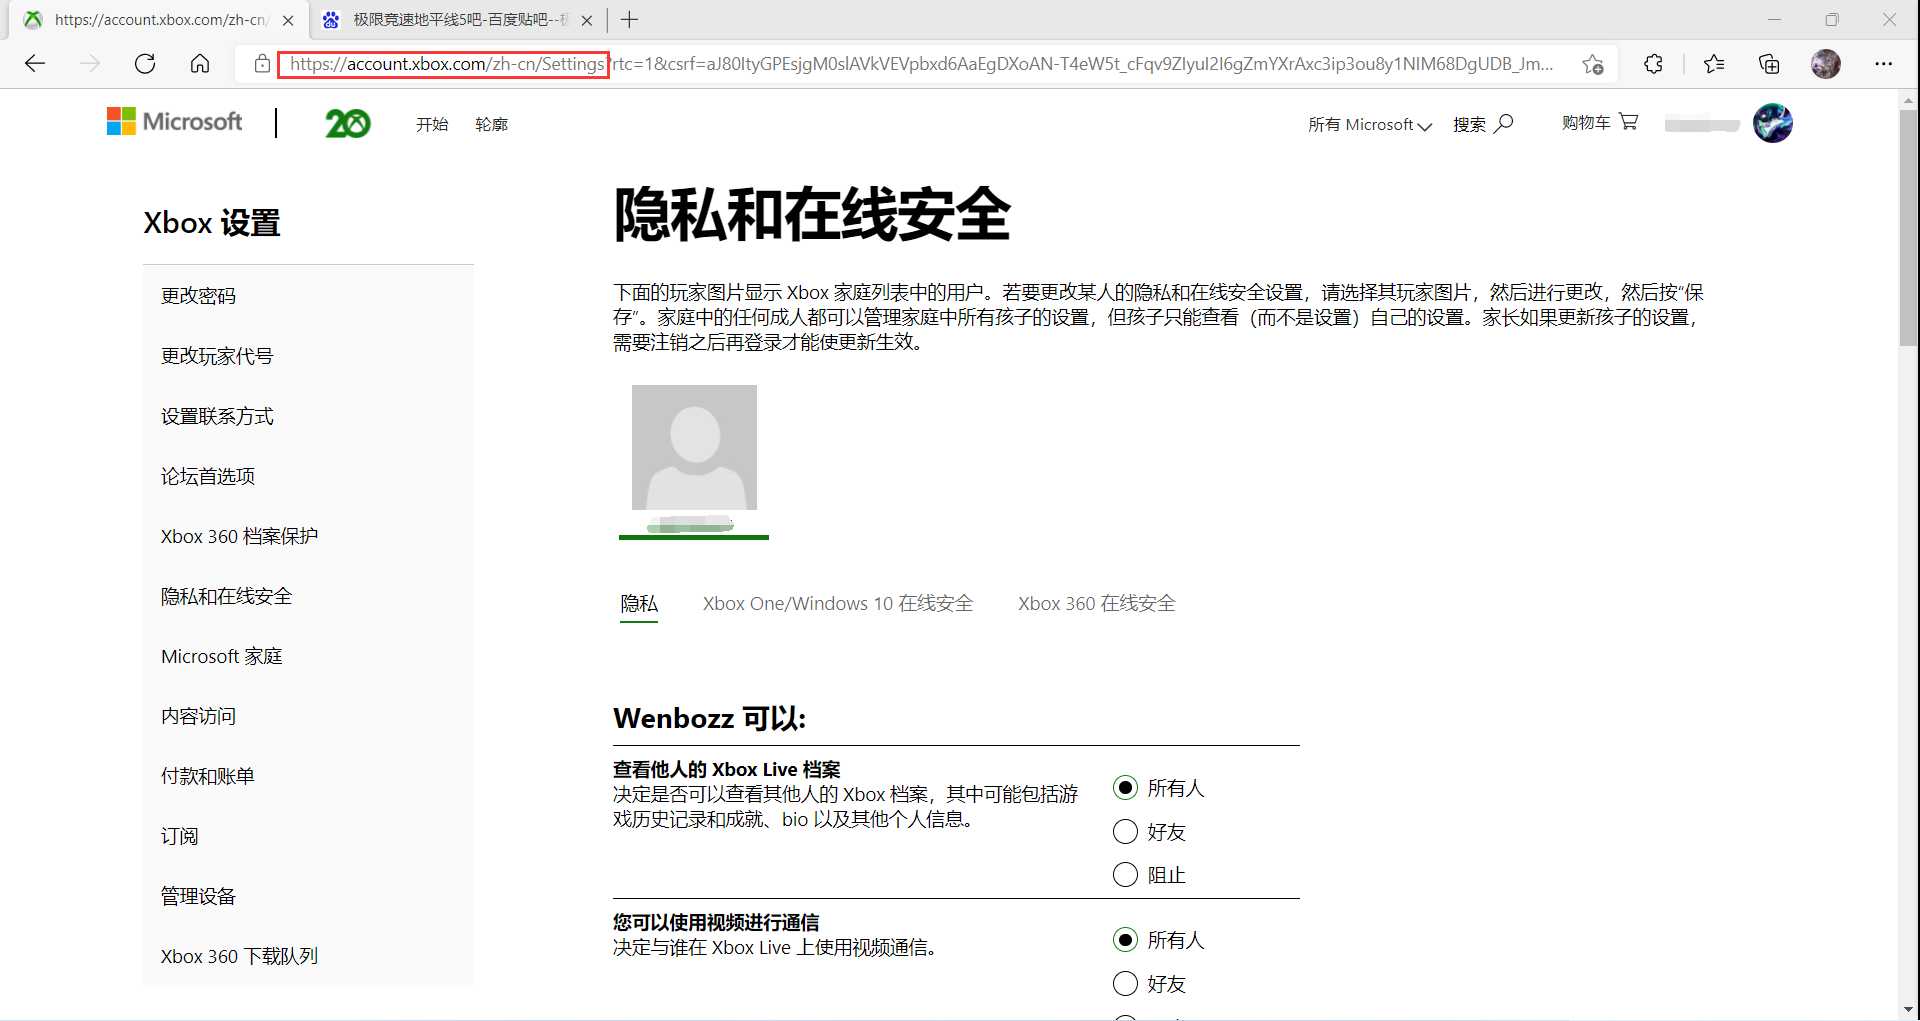Select 阻止 for Xbox Live profile viewing

coord(1125,874)
